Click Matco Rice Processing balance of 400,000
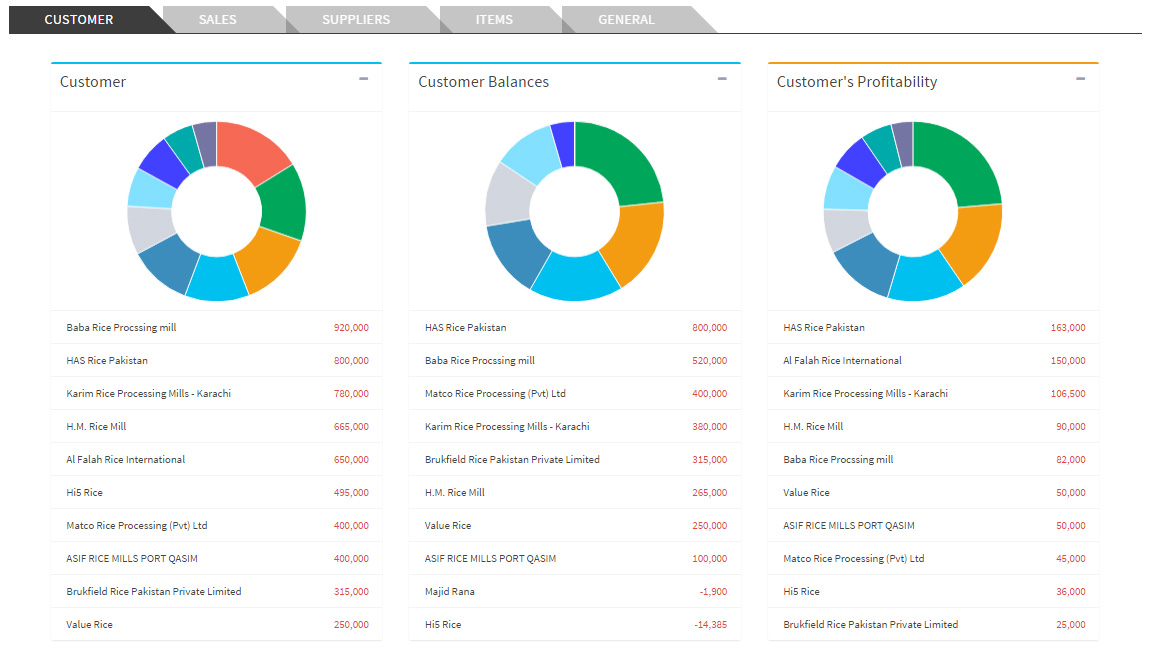Viewport: 1150px width, 669px height. 575,393
